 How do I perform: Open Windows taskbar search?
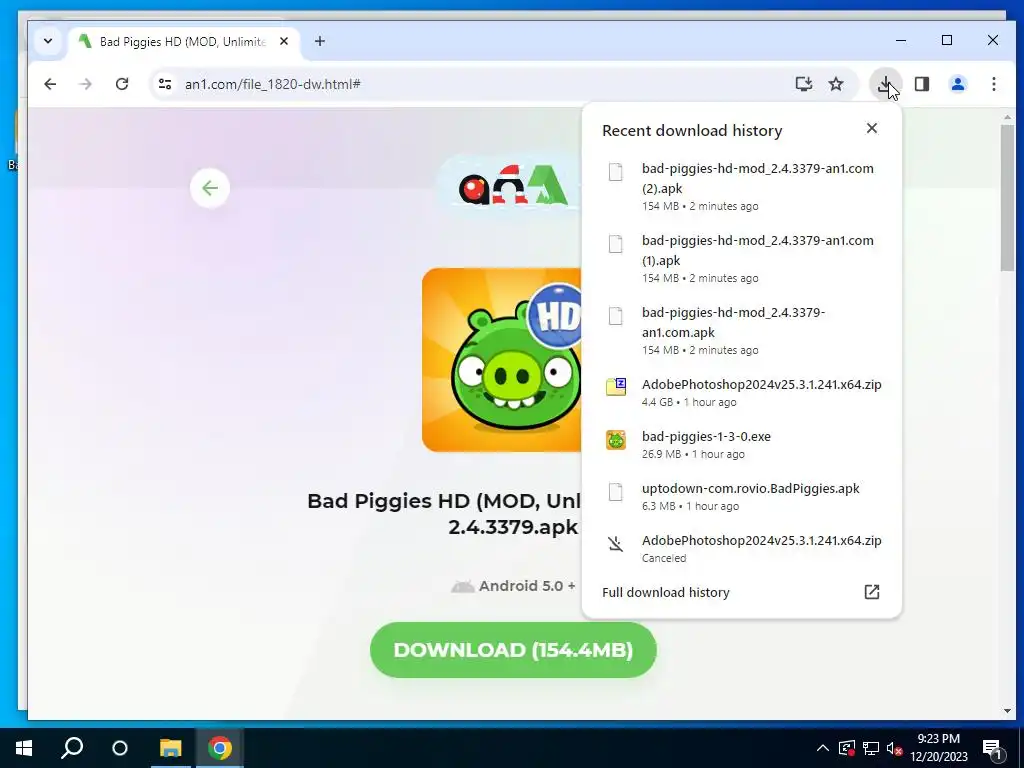[x=72, y=748]
